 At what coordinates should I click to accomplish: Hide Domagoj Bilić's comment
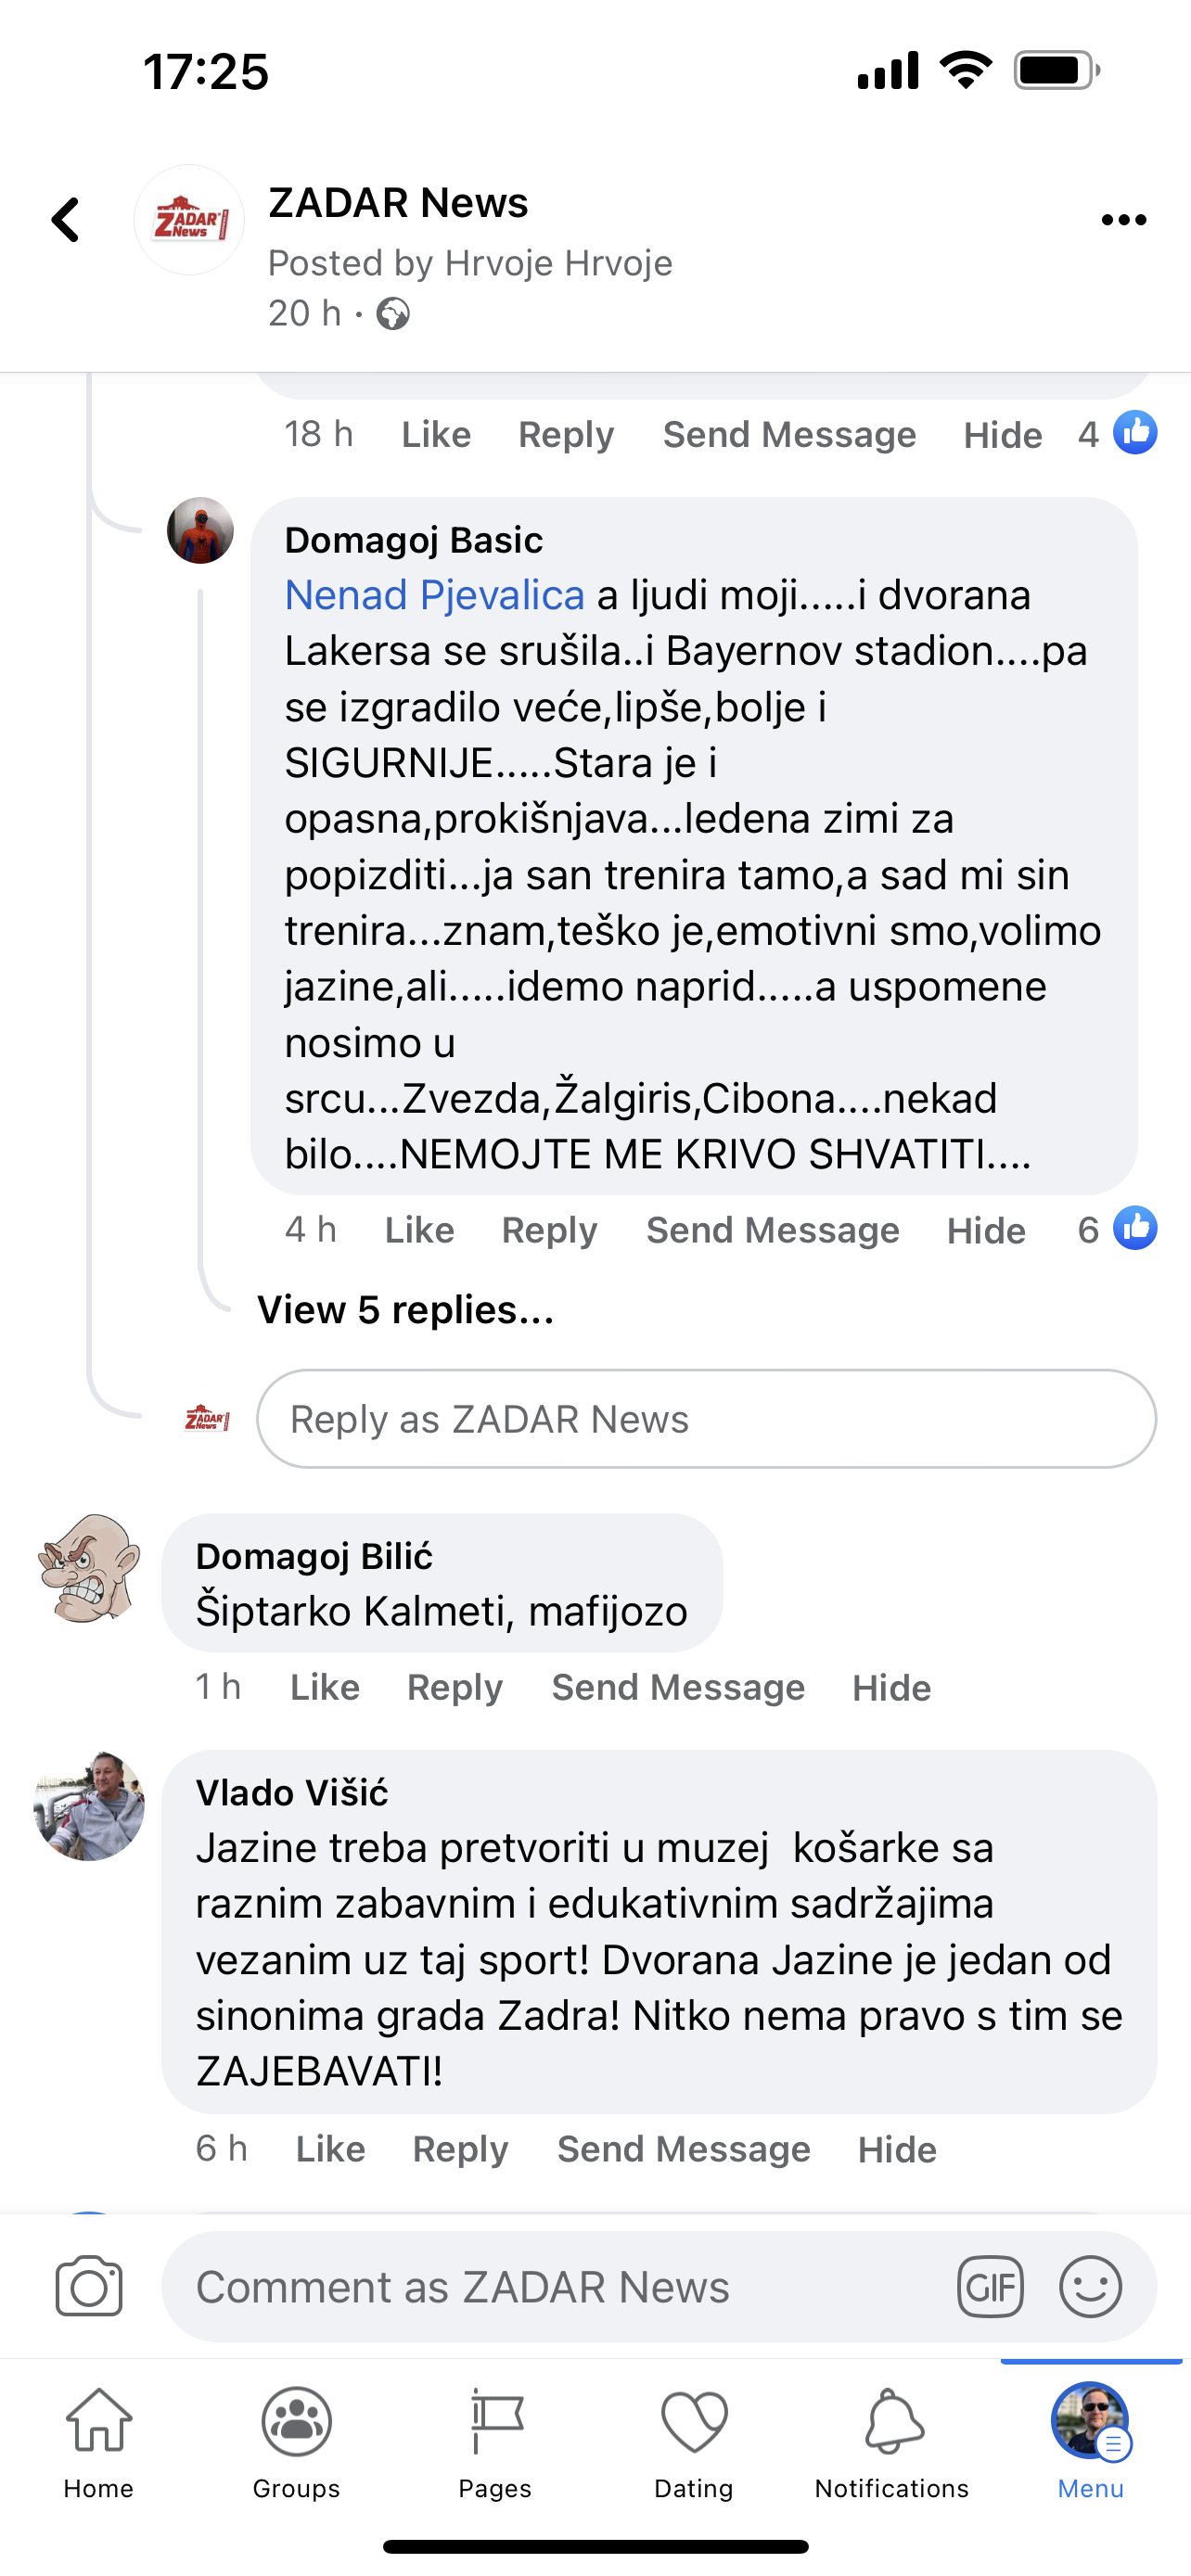891,1688
